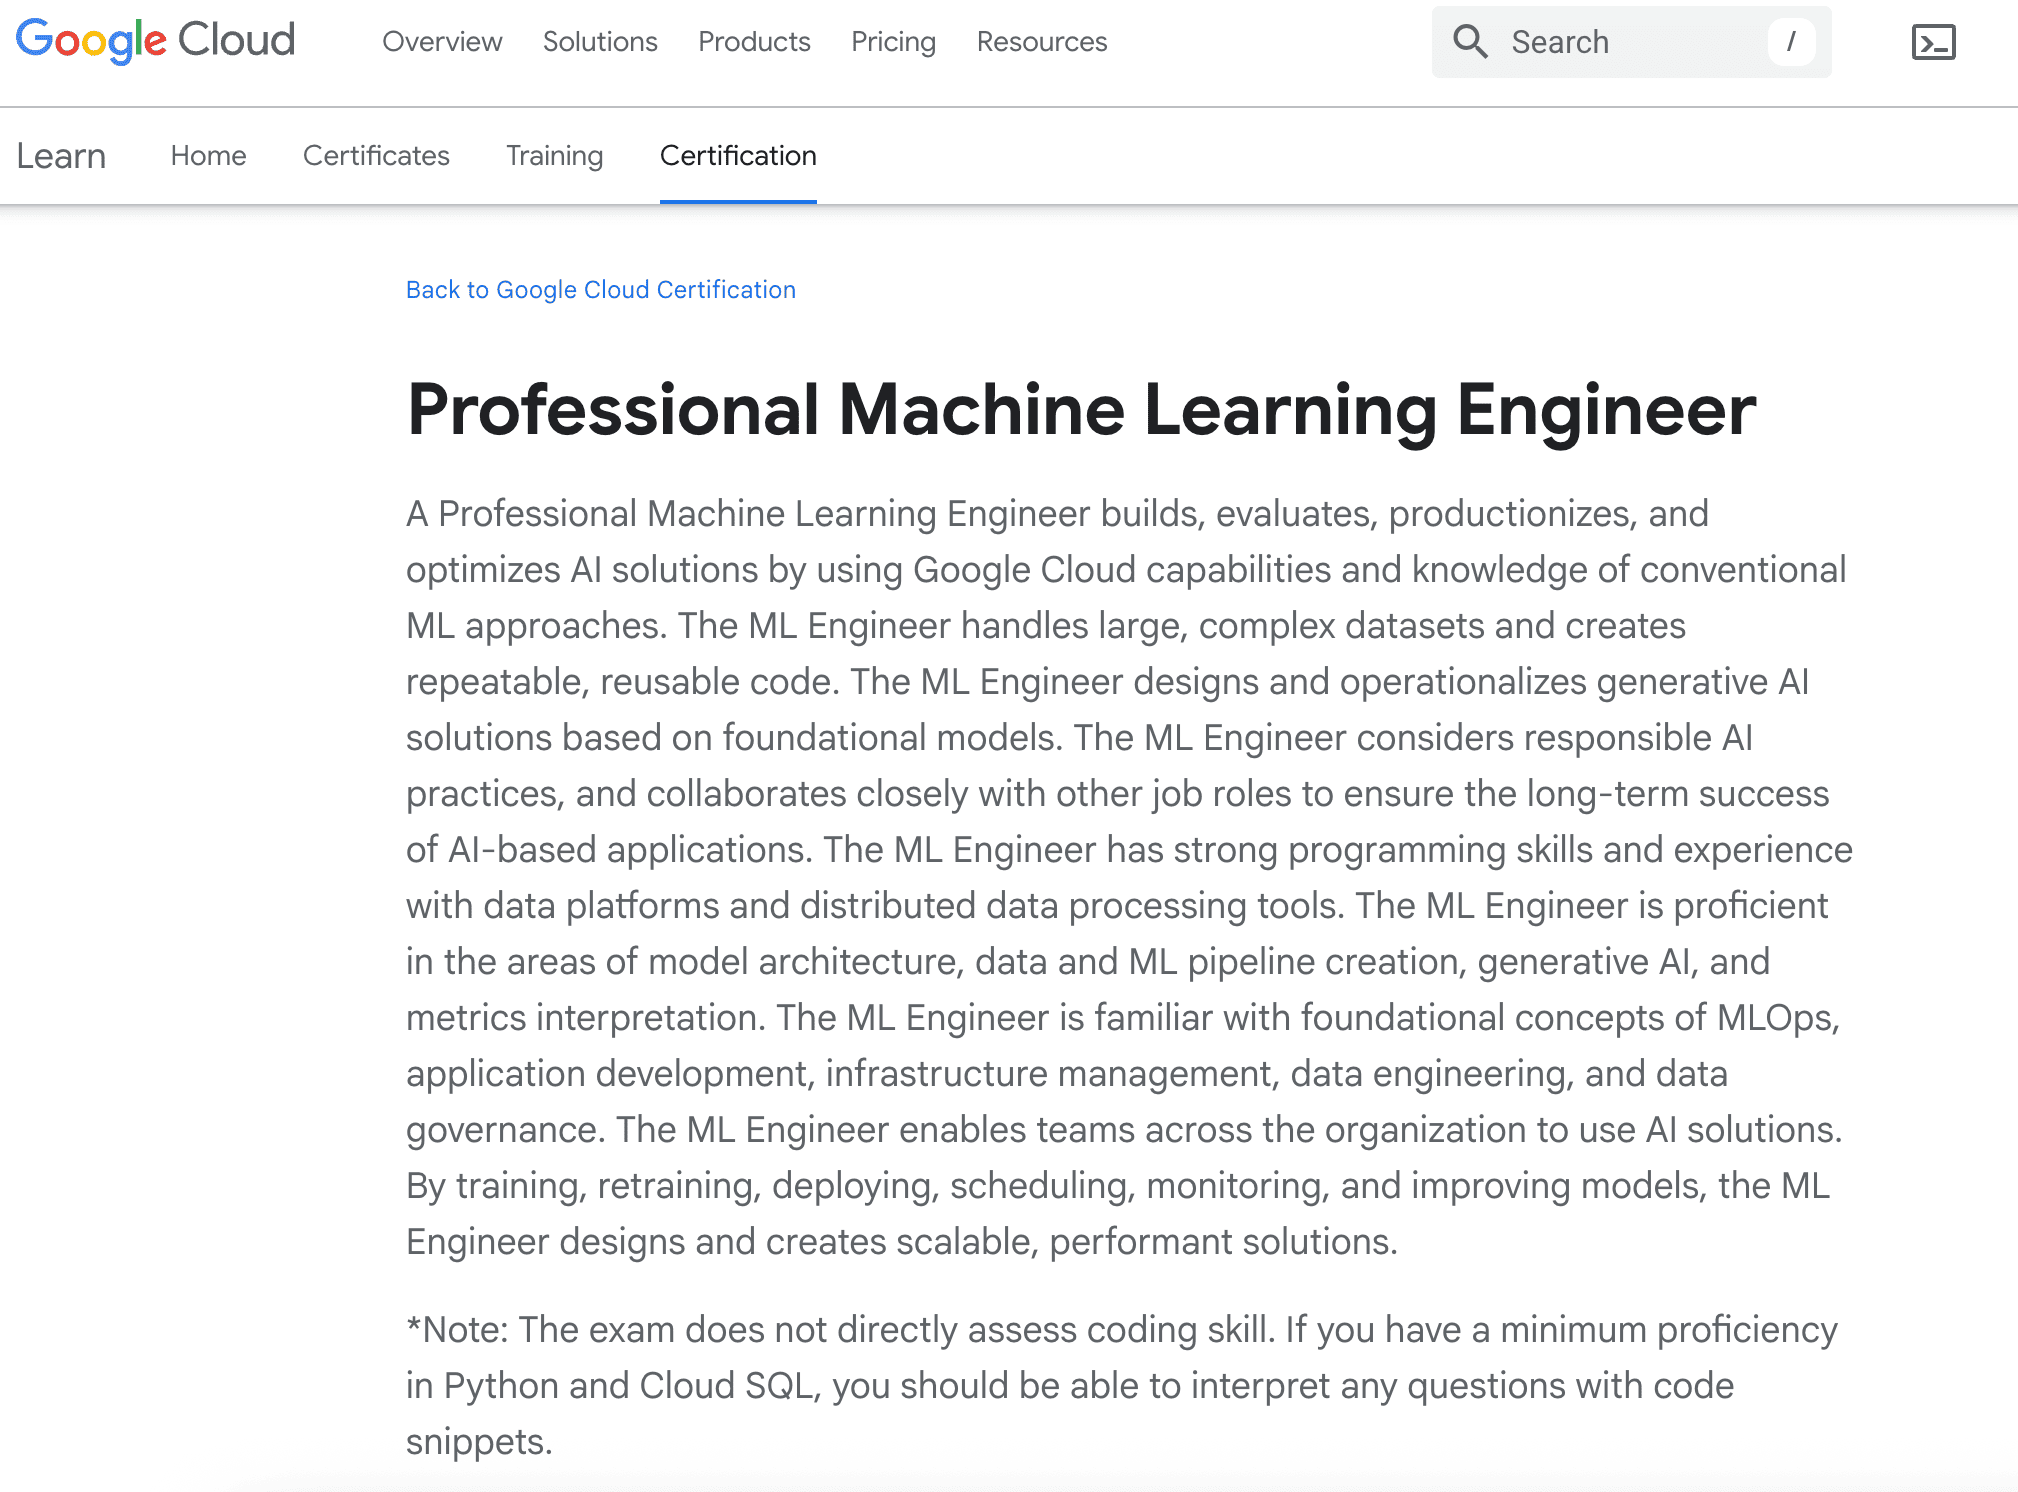Follow Back to Google Cloud Certification link
The width and height of the screenshot is (2018, 1492).
[601, 289]
